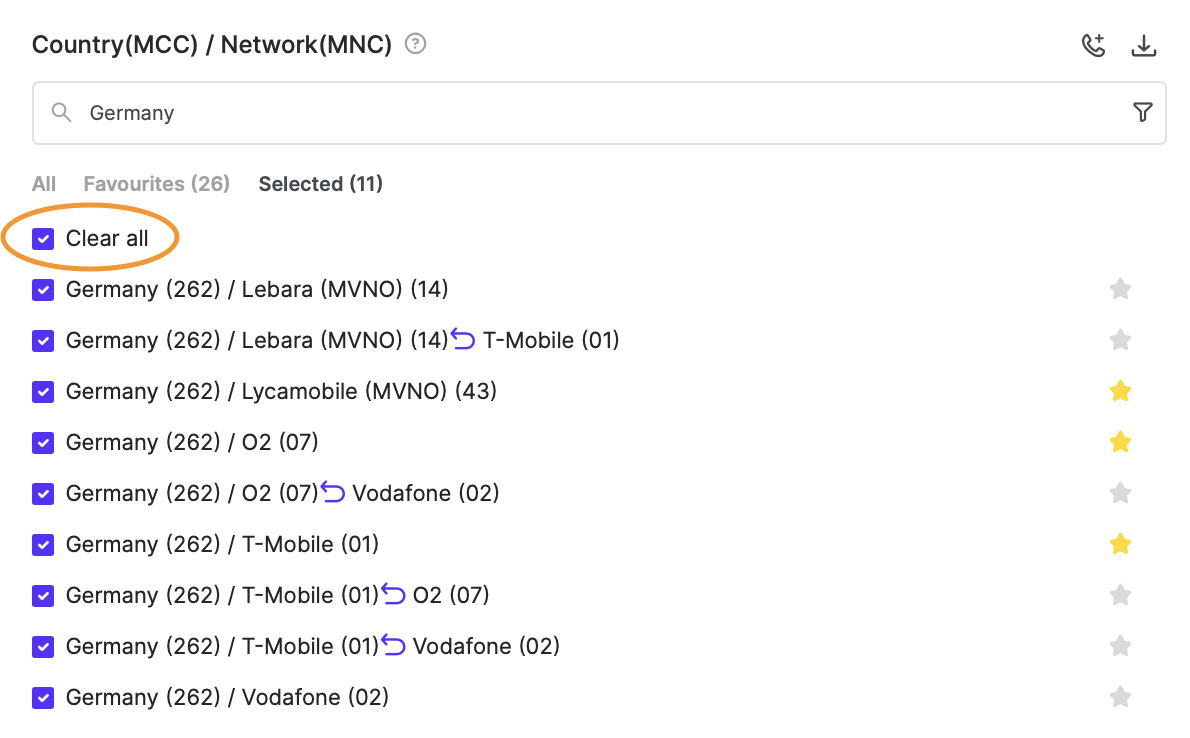This screenshot has width=1190, height=738.
Task: Click the add phone number icon
Action: point(1094,45)
